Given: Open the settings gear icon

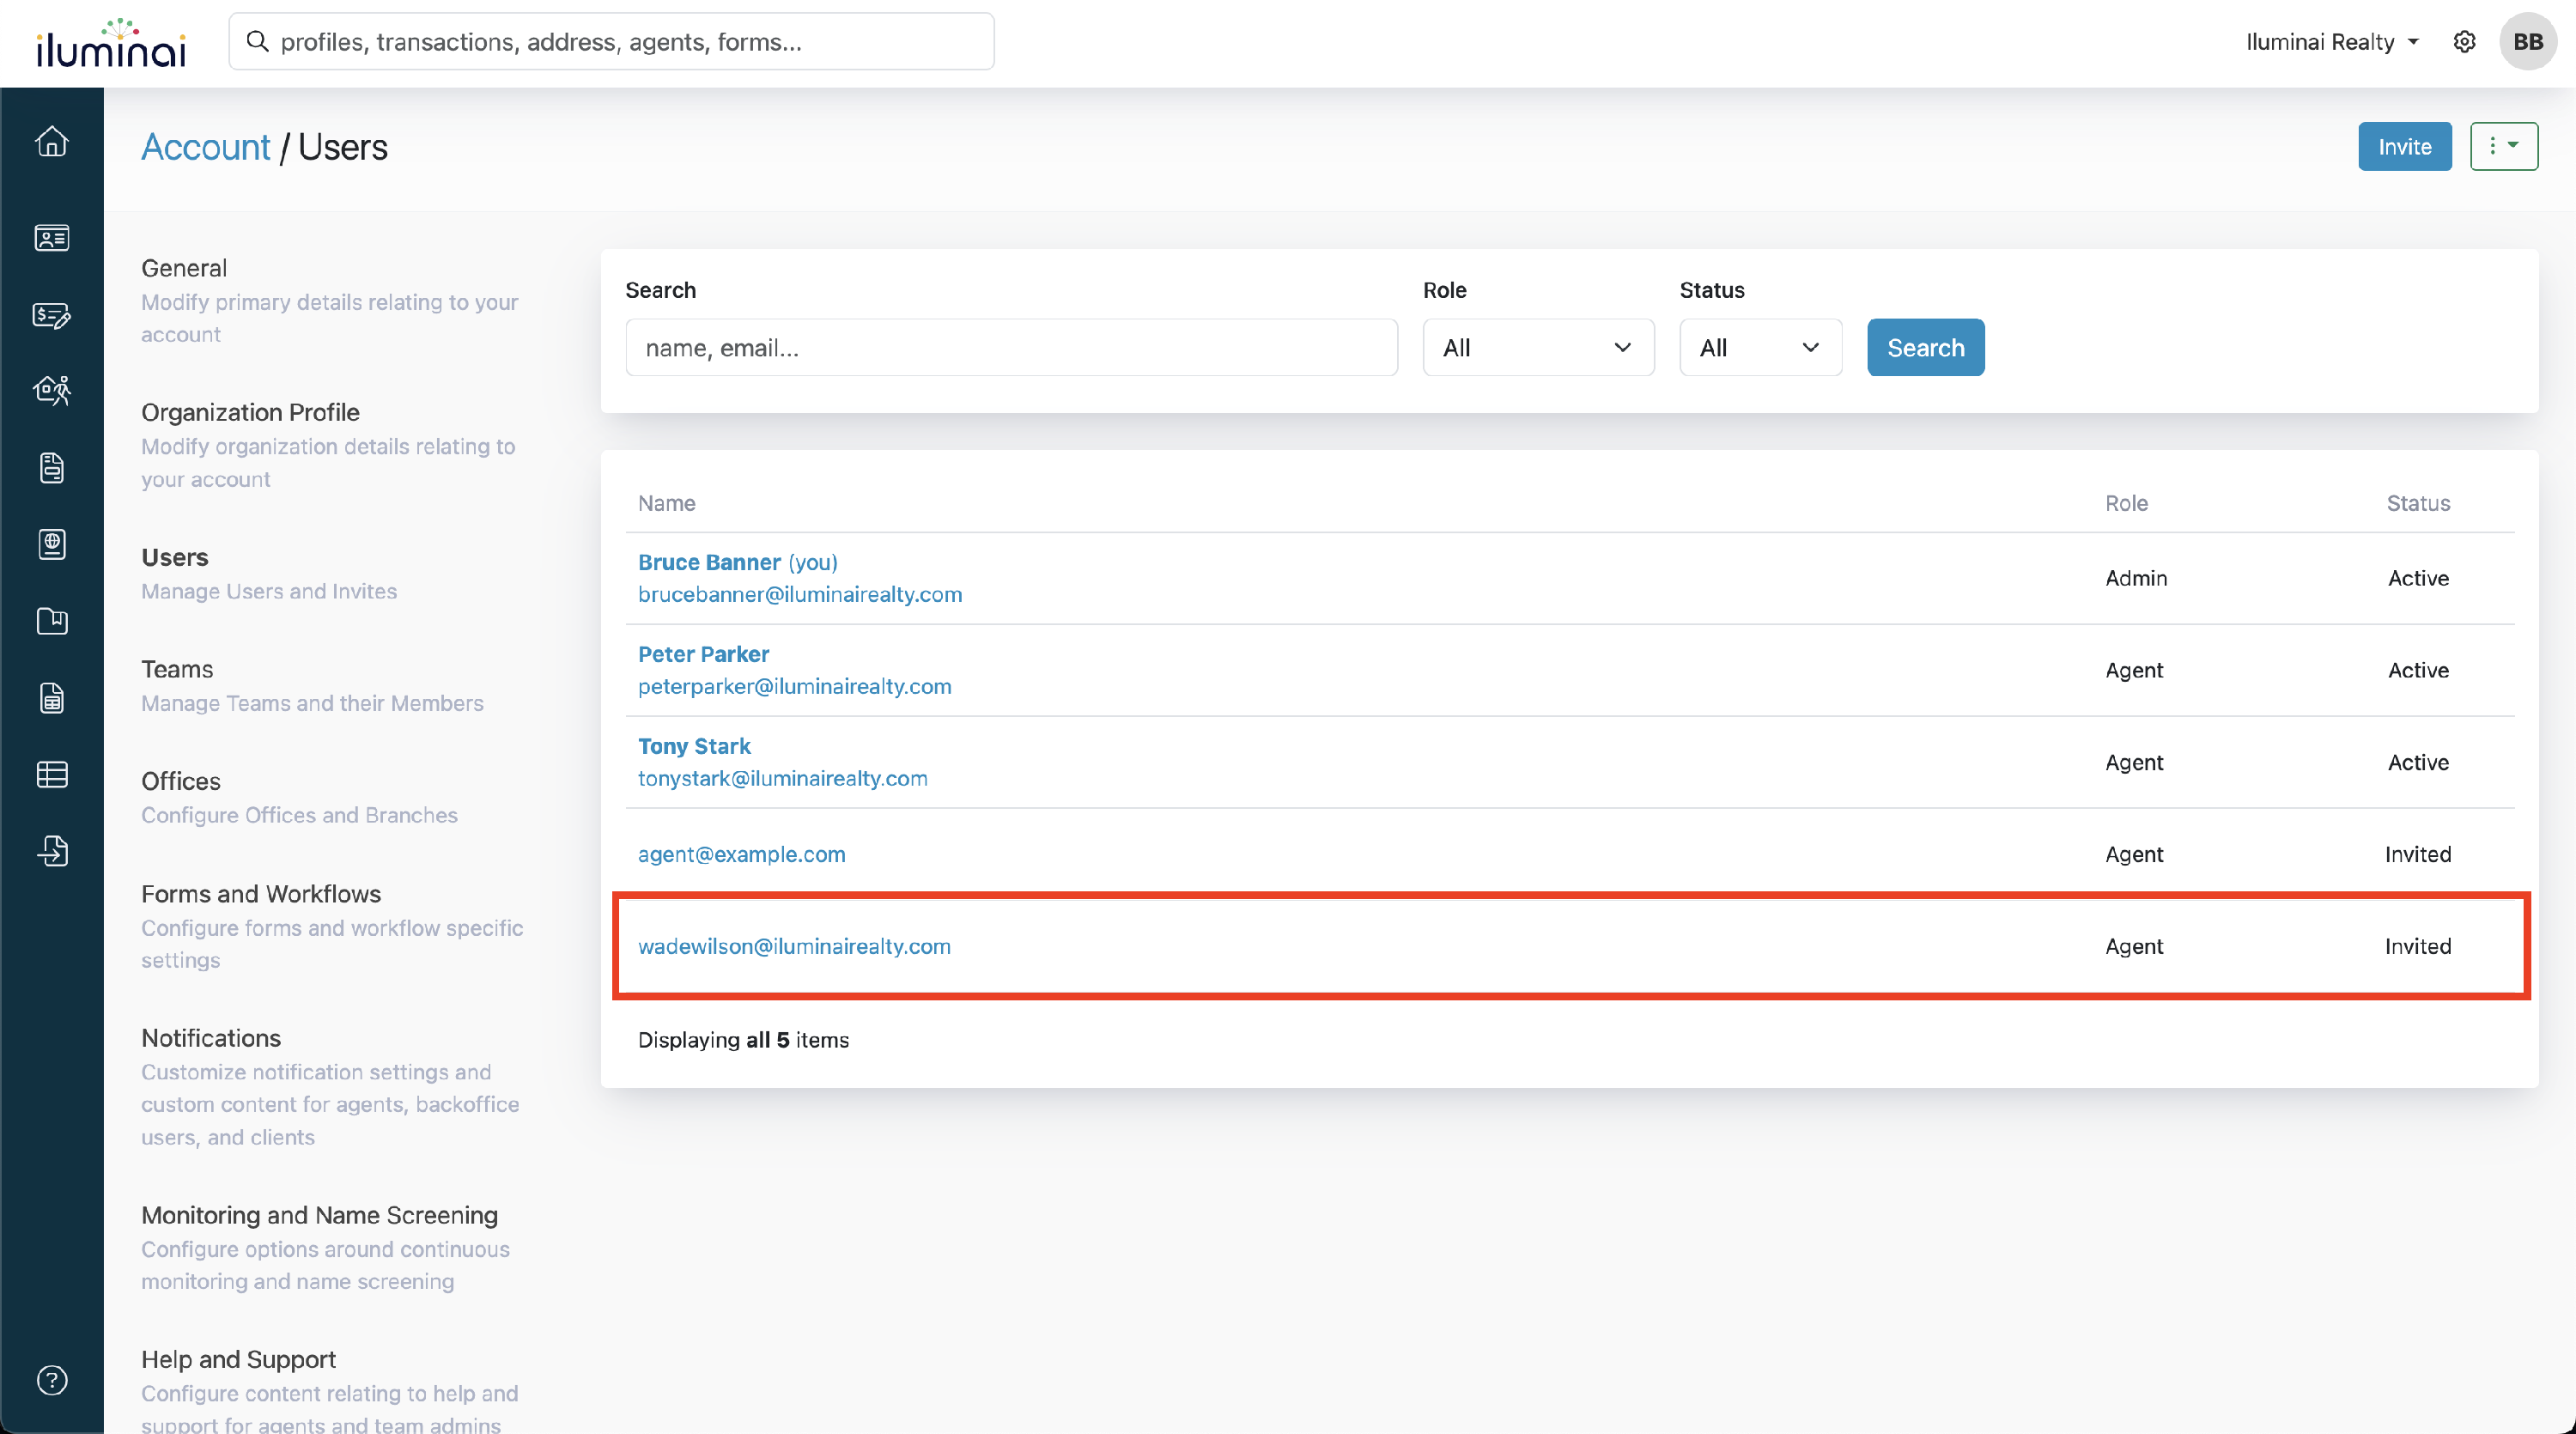Looking at the screenshot, I should click(2464, 42).
